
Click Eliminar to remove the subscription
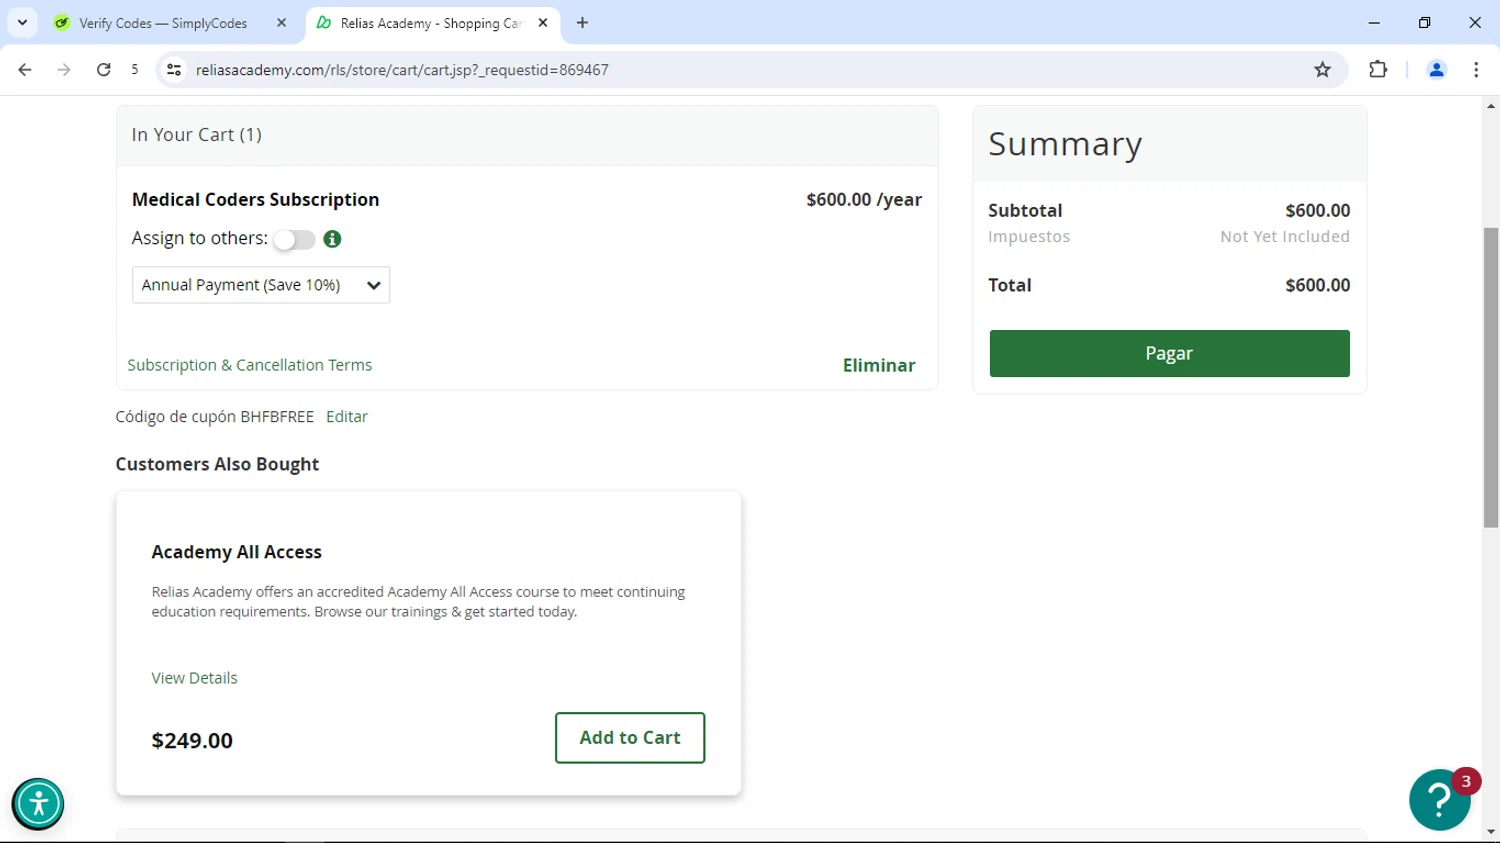click(x=879, y=365)
